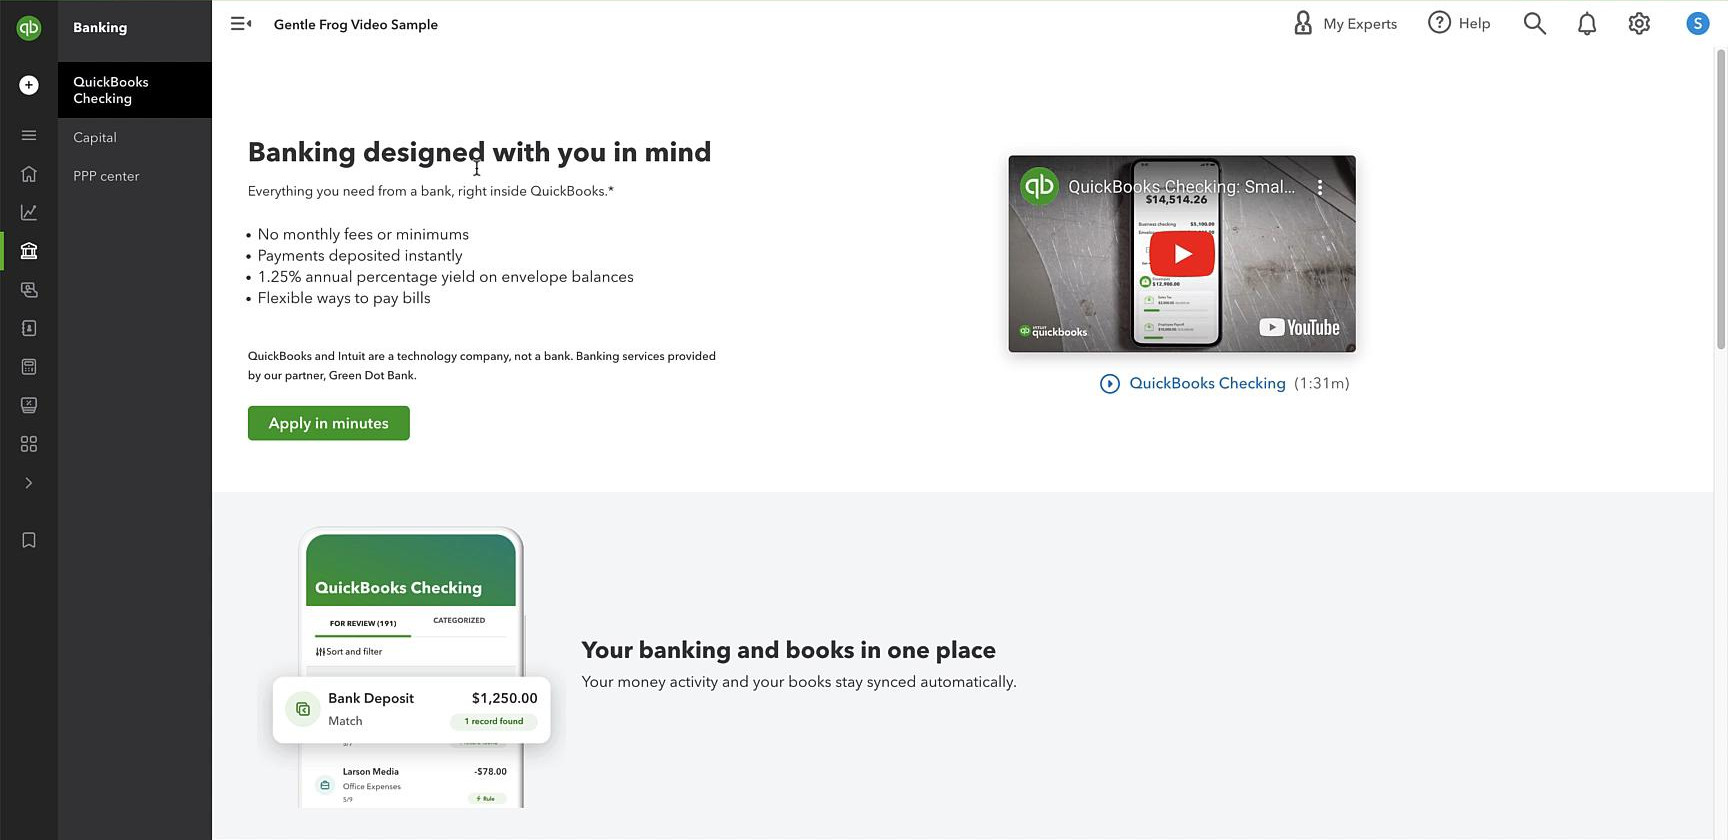This screenshot has height=840, width=1728.
Task: Open the calculator-style icon in left rail
Action: tap(29, 367)
